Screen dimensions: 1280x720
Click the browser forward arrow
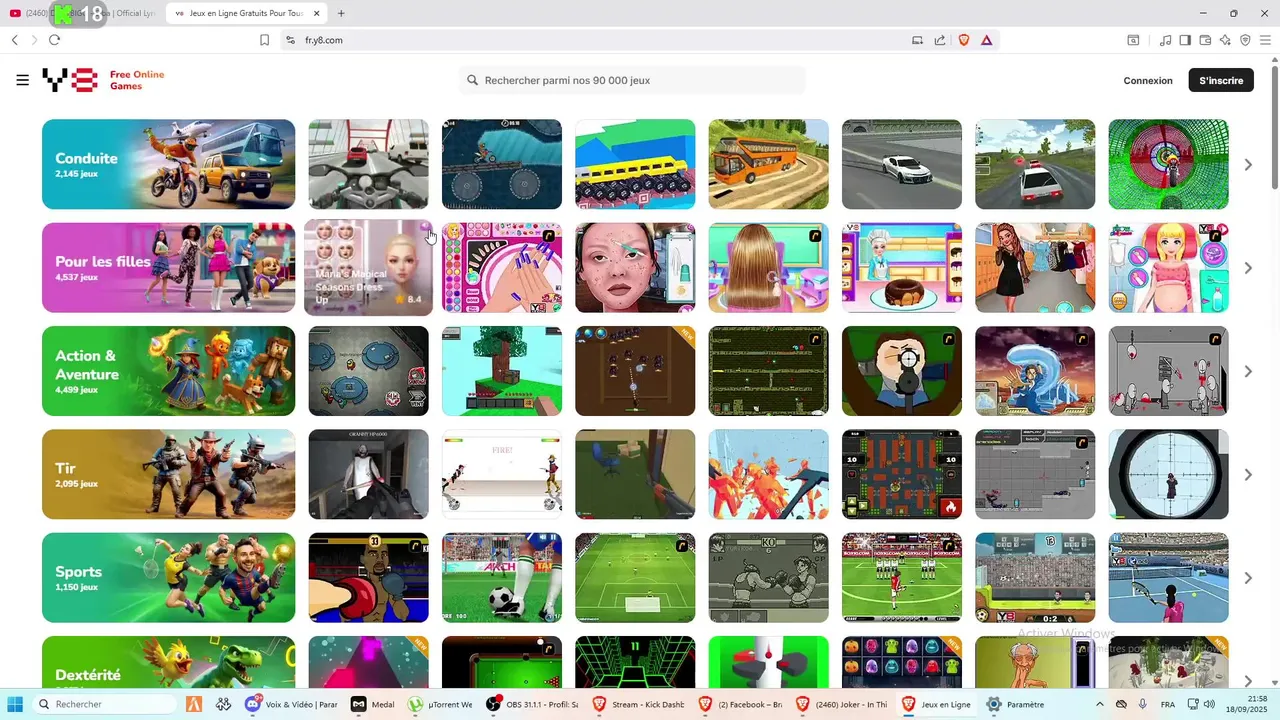coord(34,40)
